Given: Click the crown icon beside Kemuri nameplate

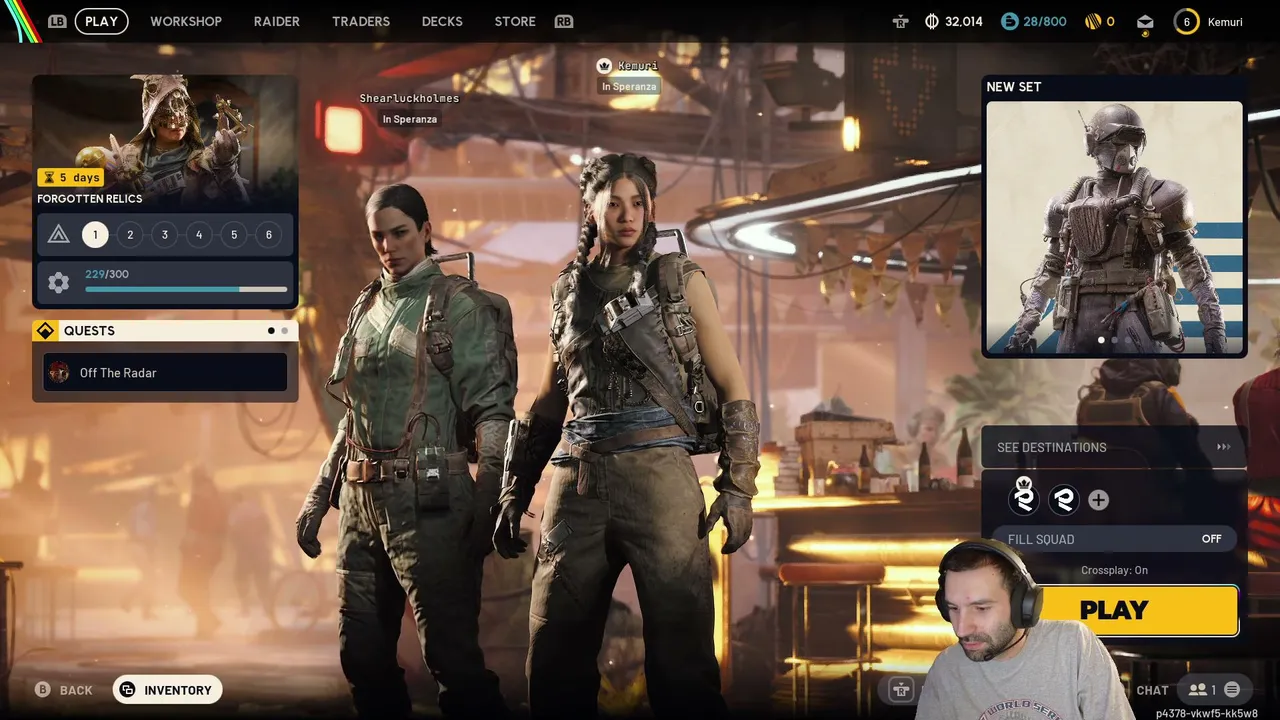Looking at the screenshot, I should tap(604, 66).
